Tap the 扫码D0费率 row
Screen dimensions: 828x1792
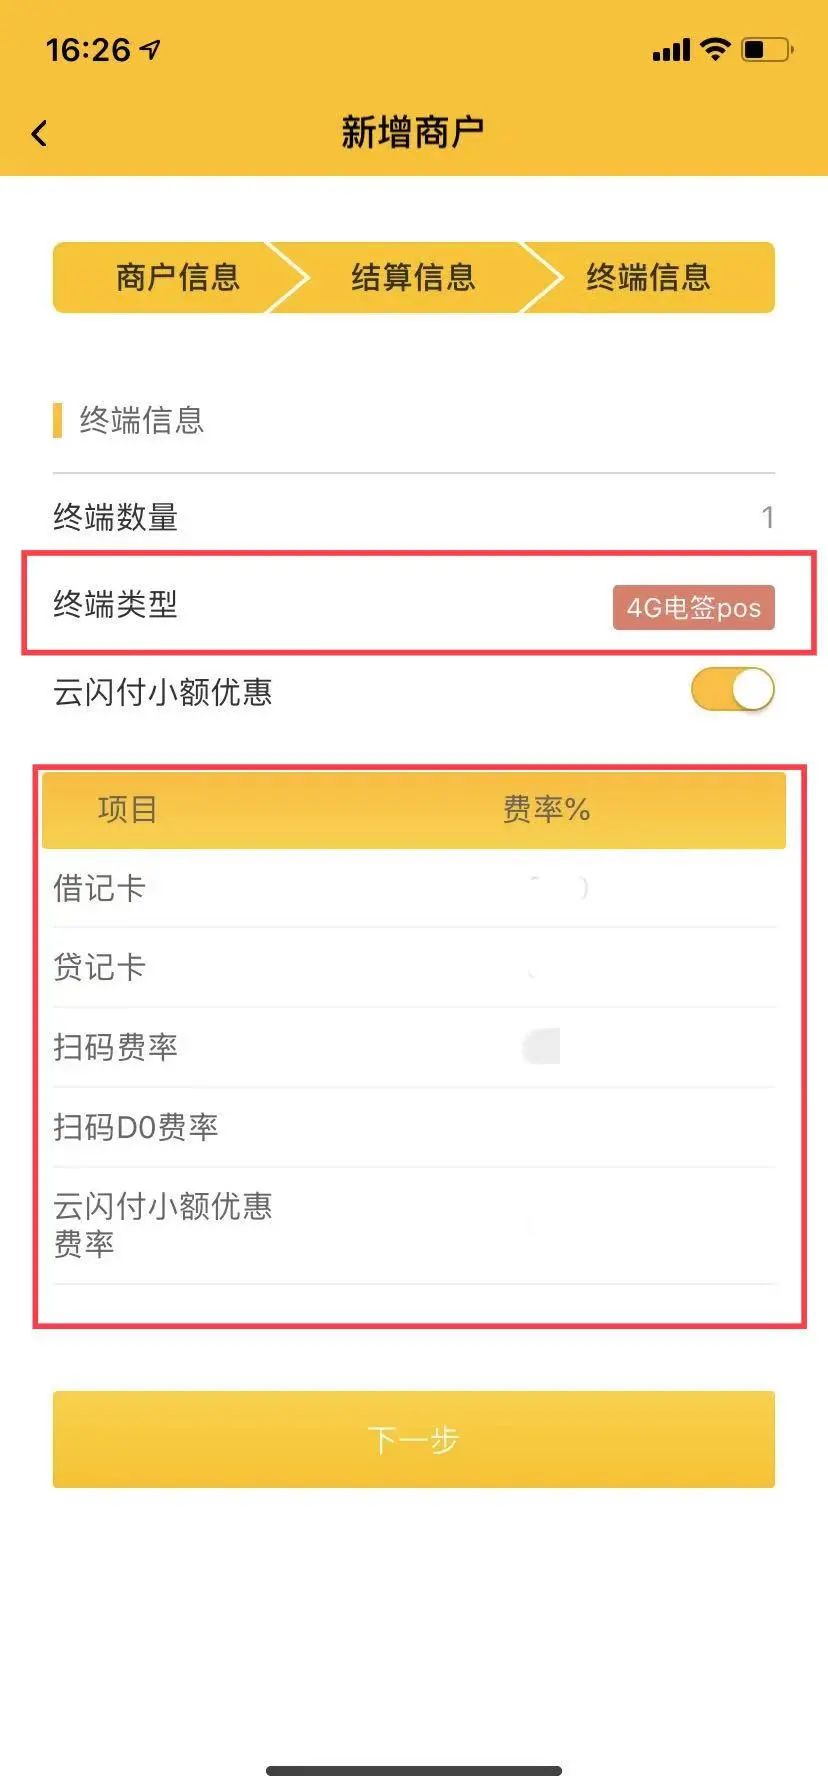(413, 1127)
